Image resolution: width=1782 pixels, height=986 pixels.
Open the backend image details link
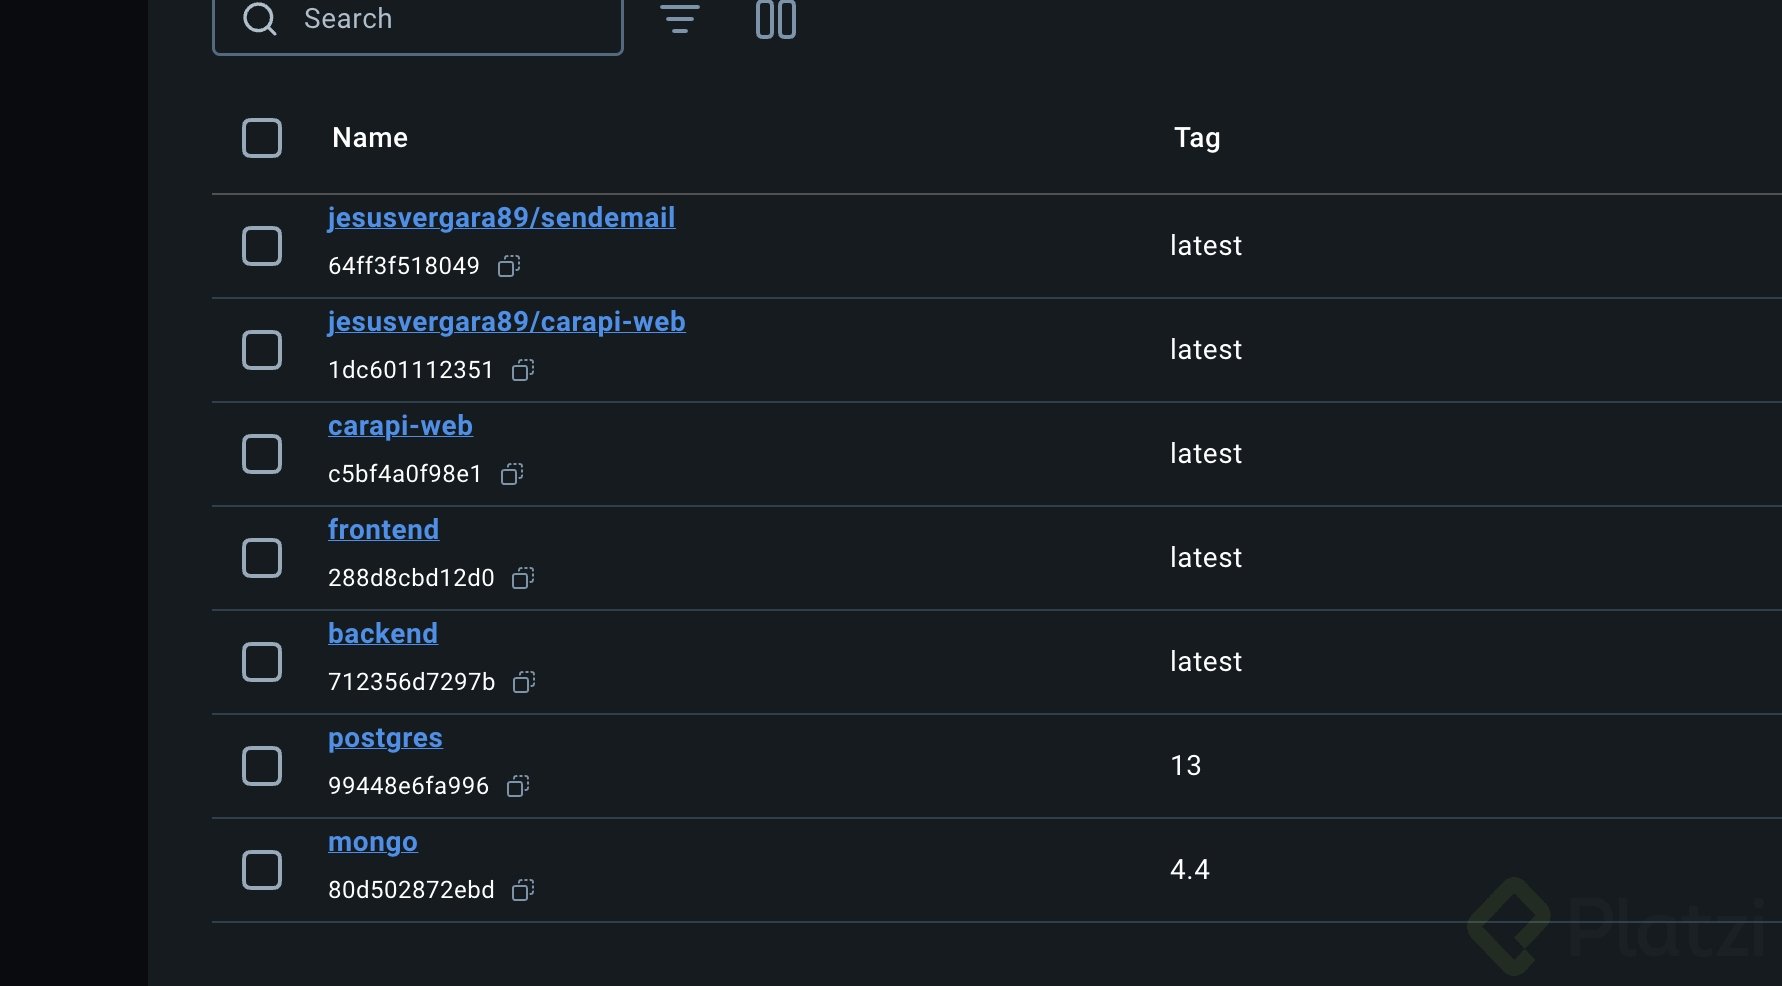383,634
